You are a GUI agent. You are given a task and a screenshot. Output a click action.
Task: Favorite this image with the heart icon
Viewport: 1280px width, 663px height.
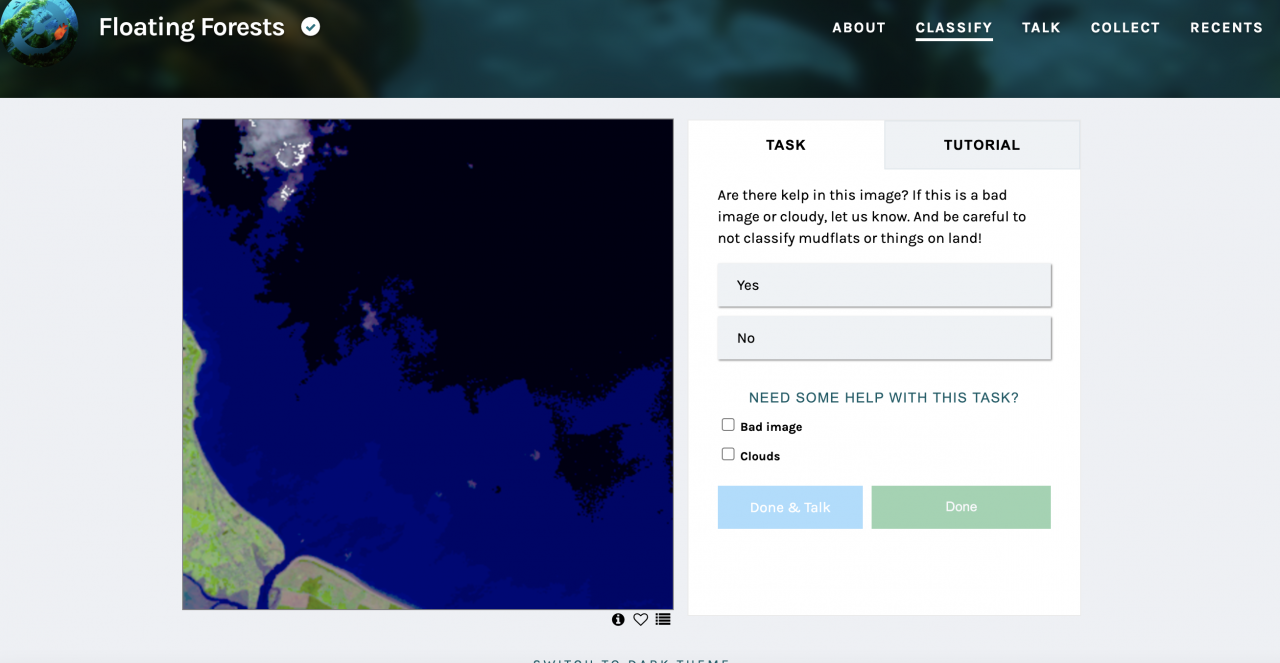coord(641,620)
